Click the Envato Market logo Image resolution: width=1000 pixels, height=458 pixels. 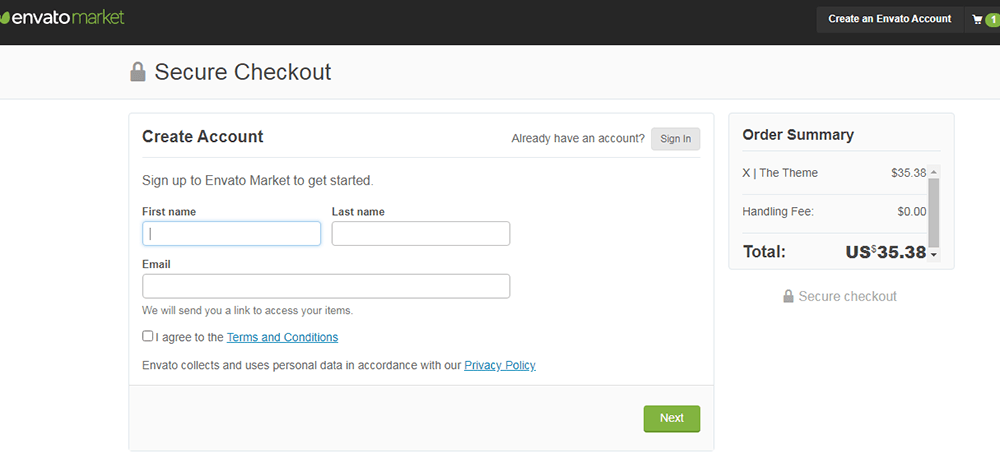62,18
